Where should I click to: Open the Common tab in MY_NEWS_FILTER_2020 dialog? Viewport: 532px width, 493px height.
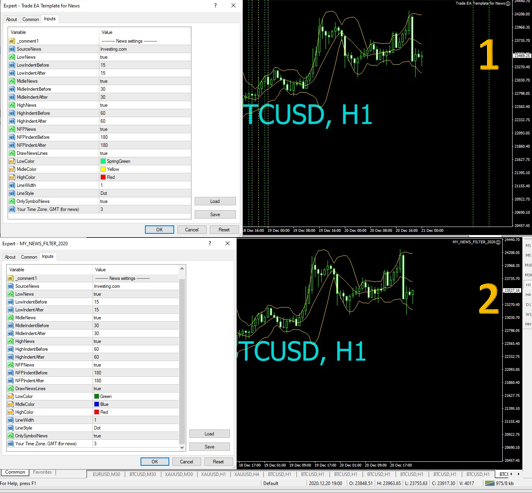tap(29, 257)
